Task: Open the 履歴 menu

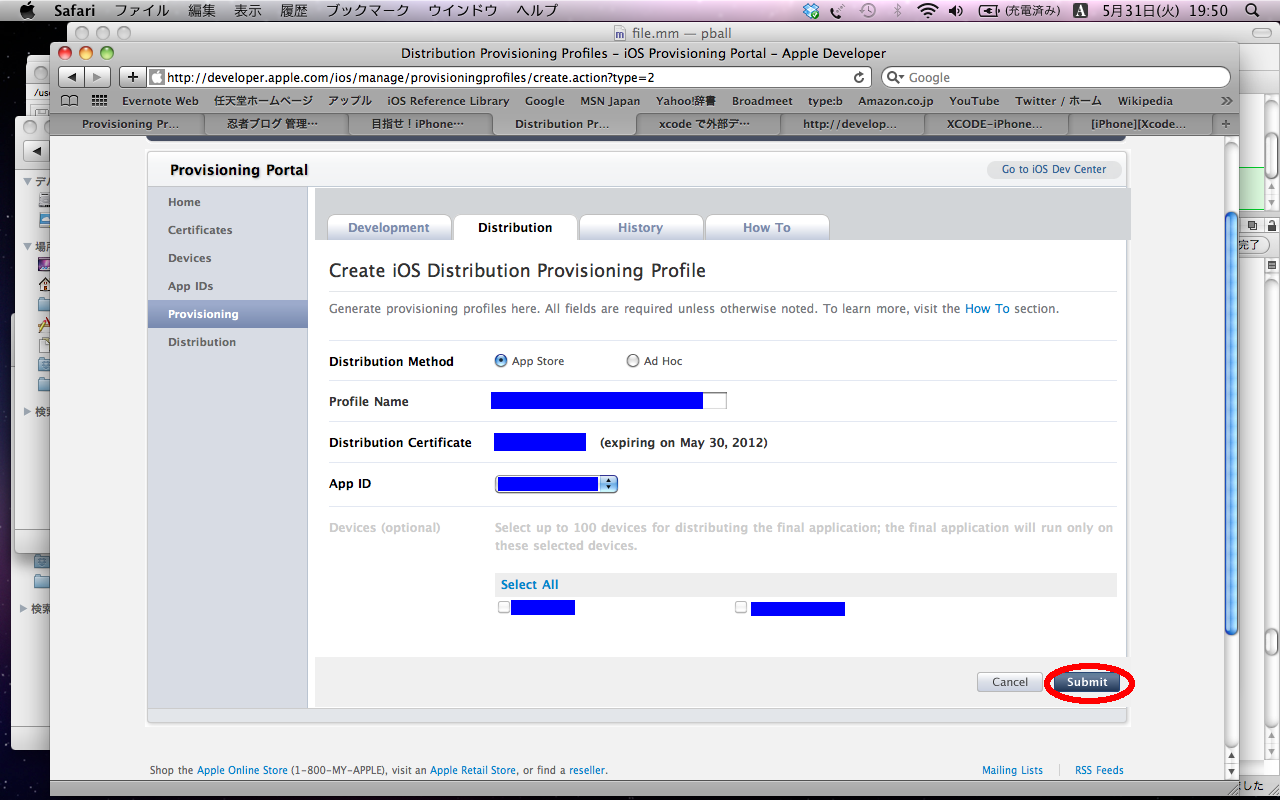Action: (294, 11)
